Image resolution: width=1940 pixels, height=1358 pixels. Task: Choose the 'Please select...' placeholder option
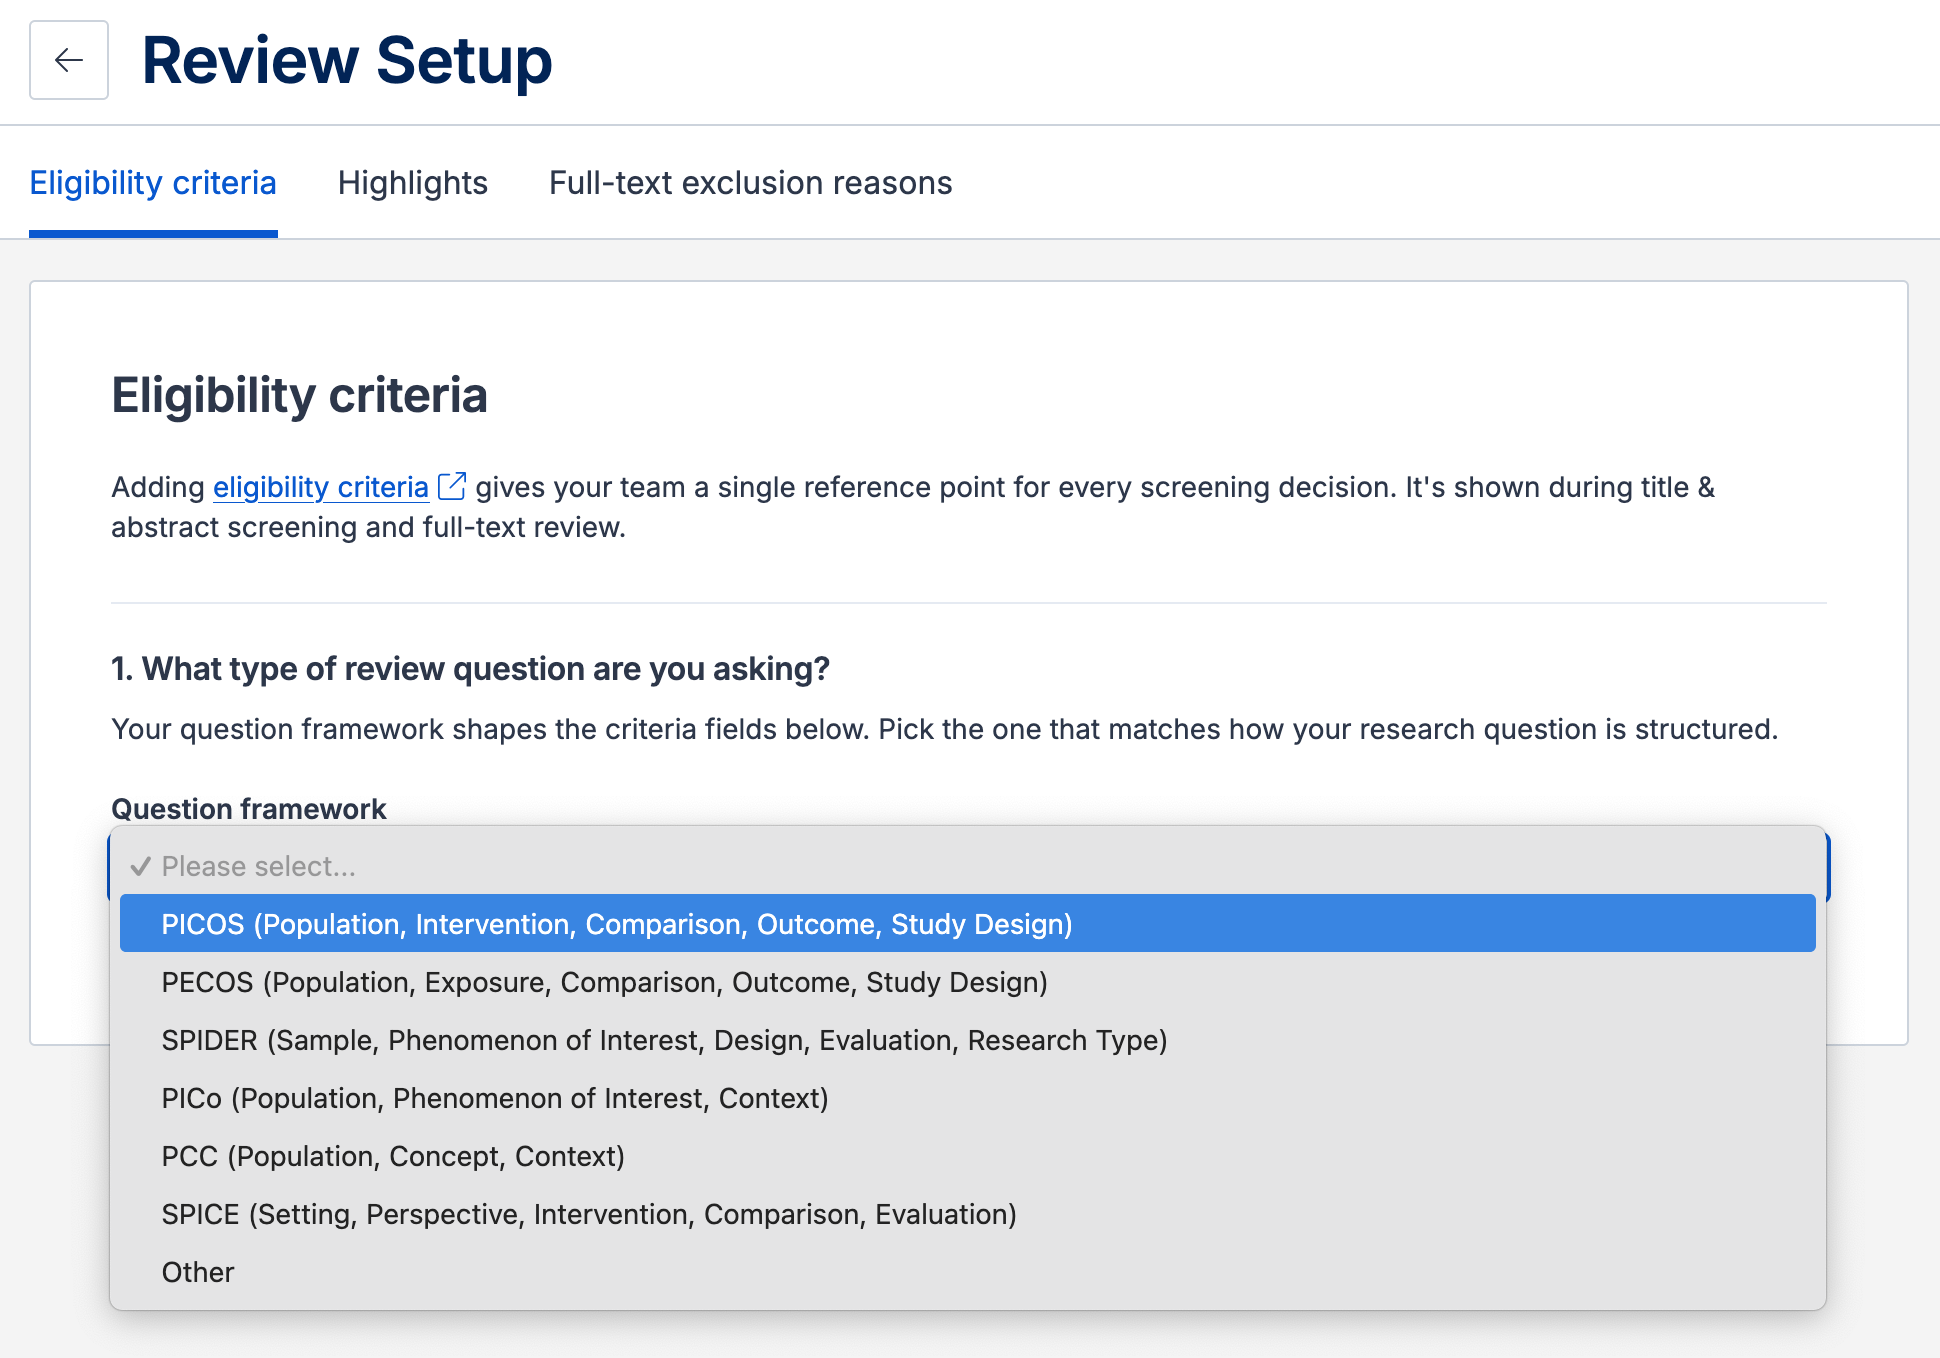click(x=968, y=866)
